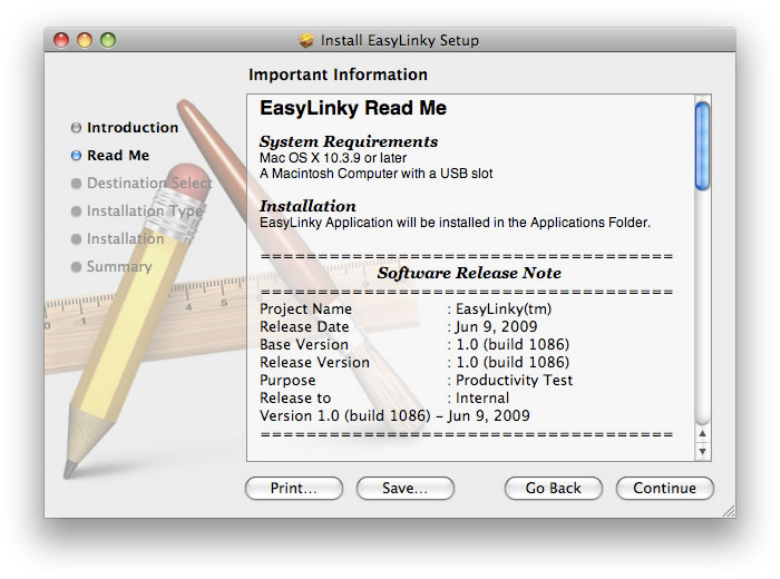780x579 pixels.
Task: Click the empty scrollbar track below the thumb
Action: 702,308
